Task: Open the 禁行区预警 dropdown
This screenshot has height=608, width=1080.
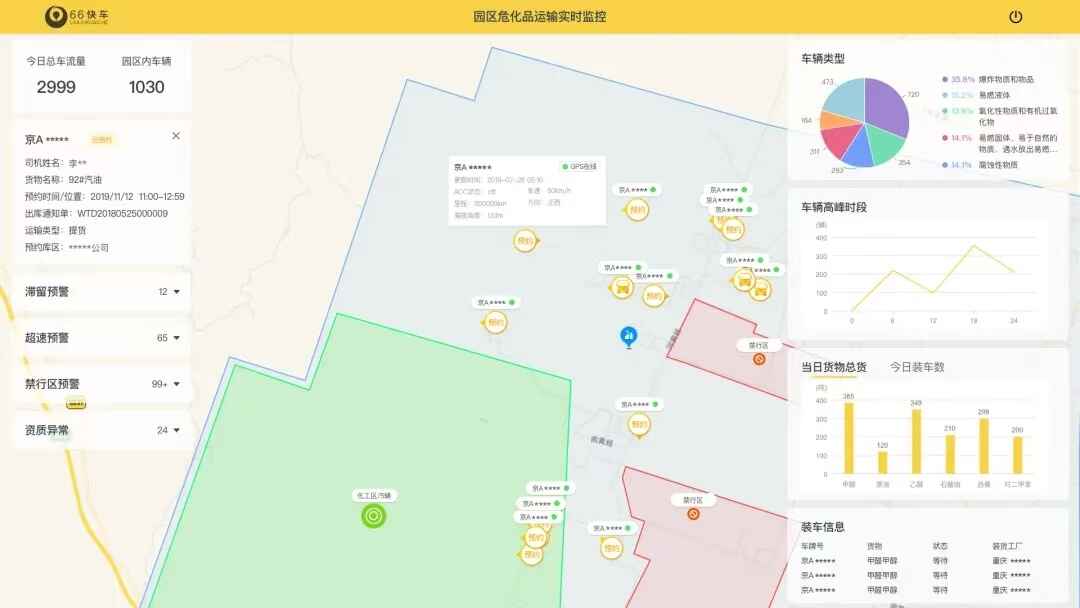Action: click(x=176, y=384)
